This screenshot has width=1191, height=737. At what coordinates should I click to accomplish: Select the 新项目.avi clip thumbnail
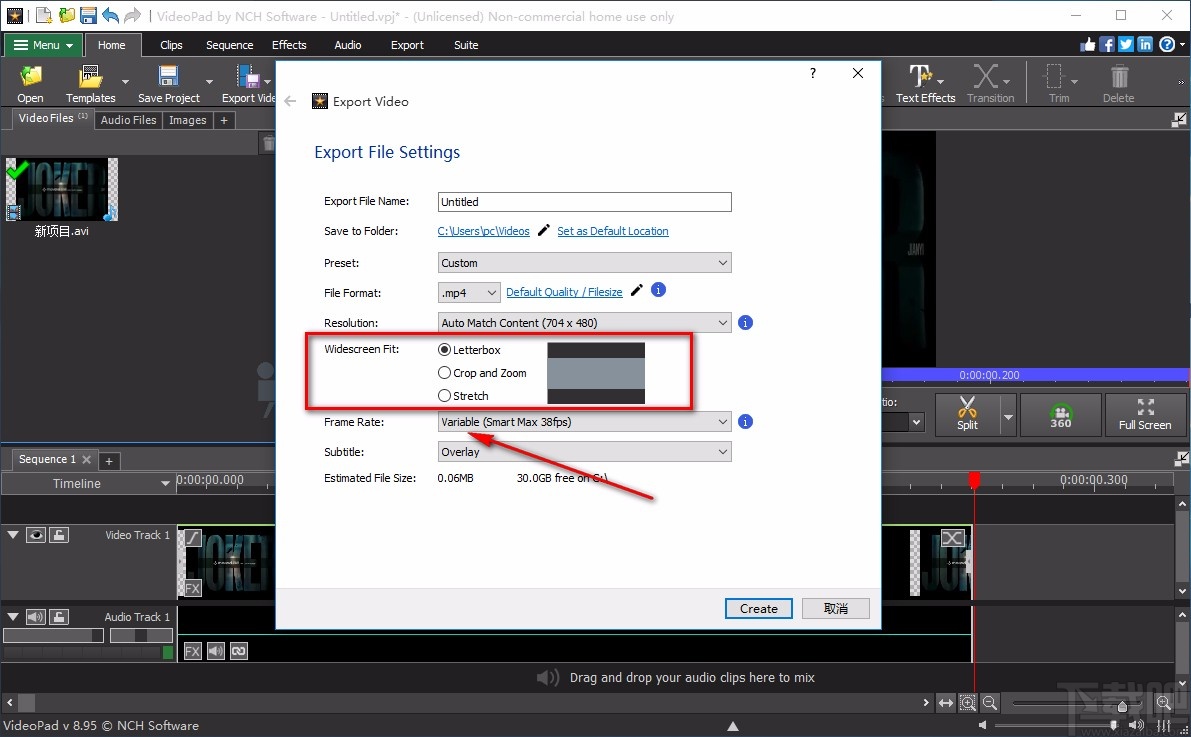pos(62,189)
